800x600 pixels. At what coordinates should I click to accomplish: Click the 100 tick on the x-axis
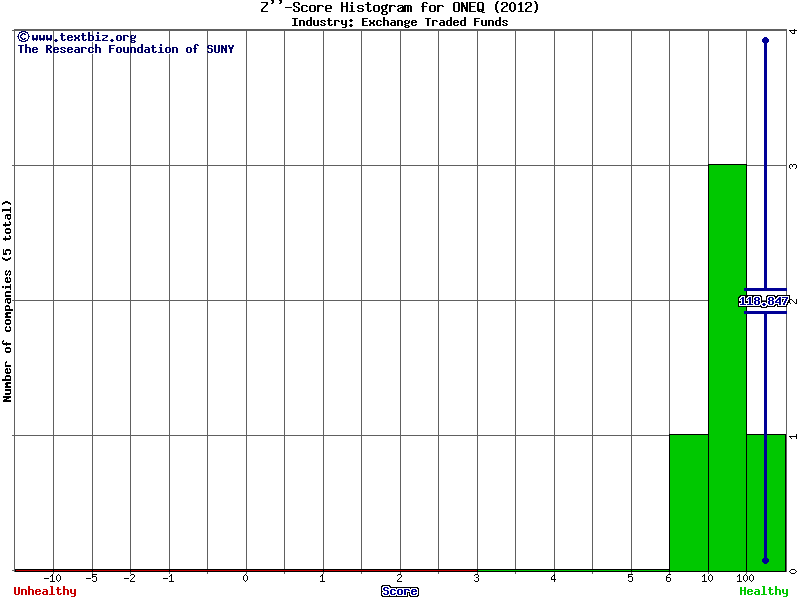(x=746, y=578)
